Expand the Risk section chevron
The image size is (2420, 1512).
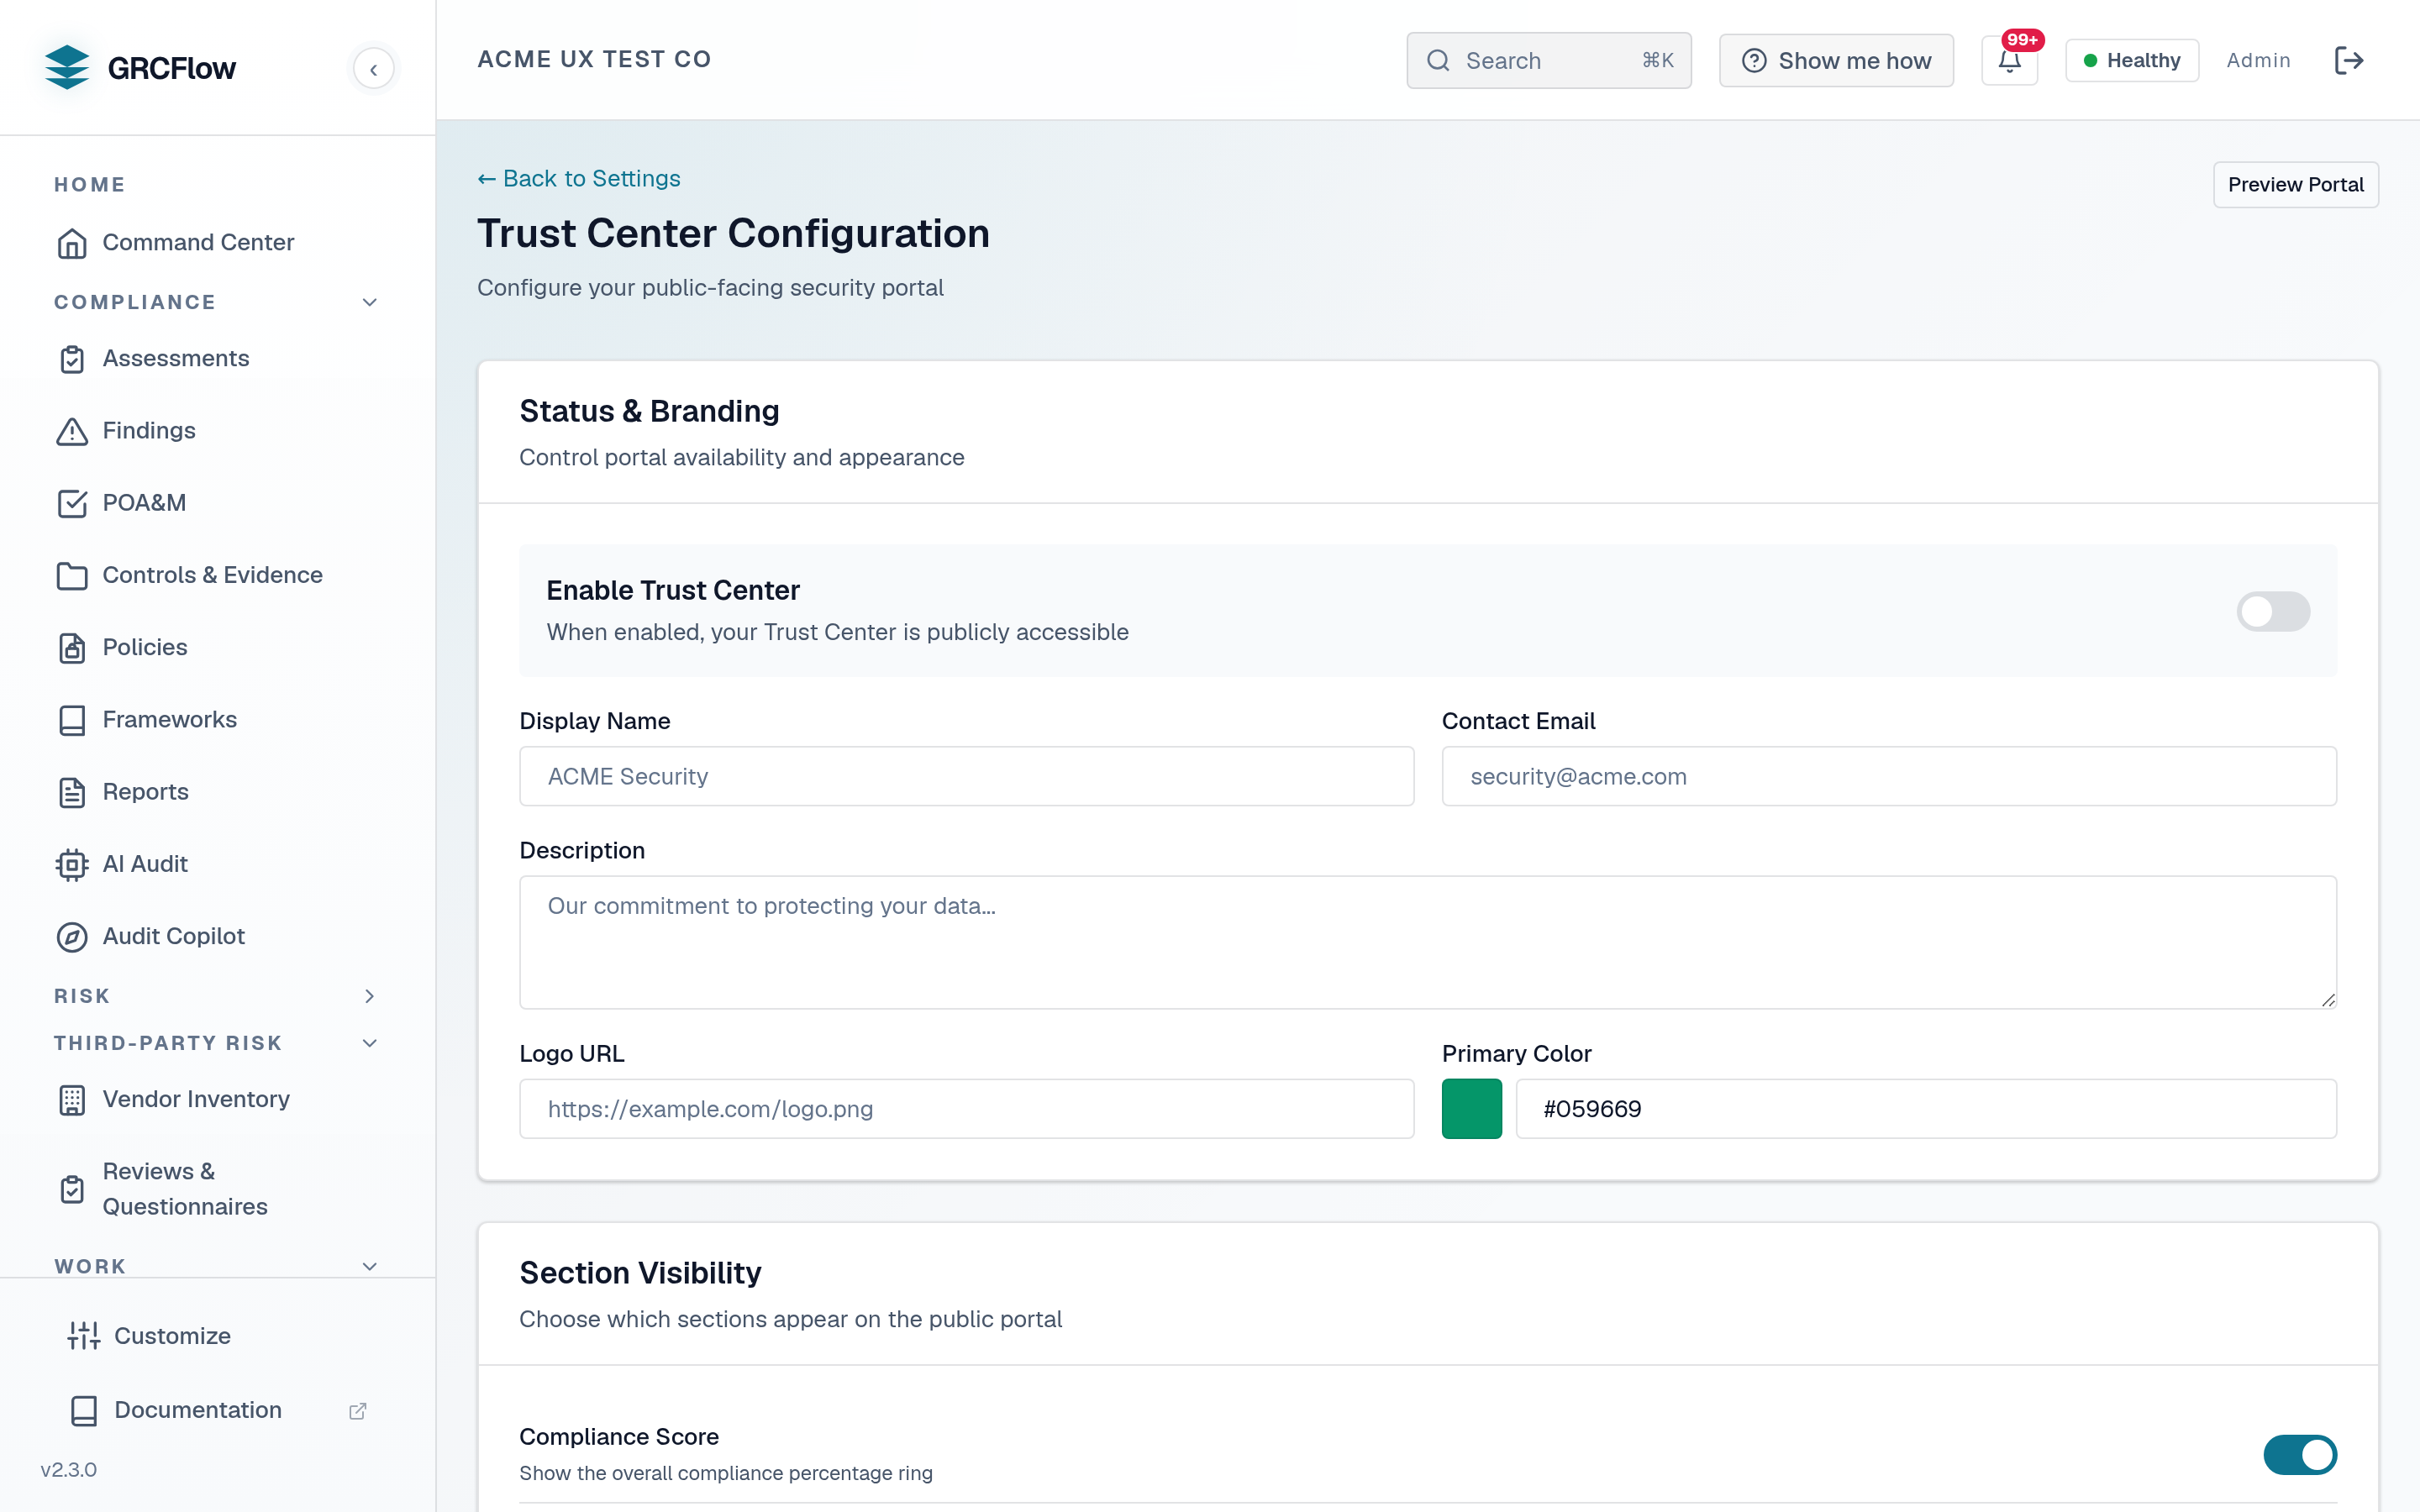369,996
